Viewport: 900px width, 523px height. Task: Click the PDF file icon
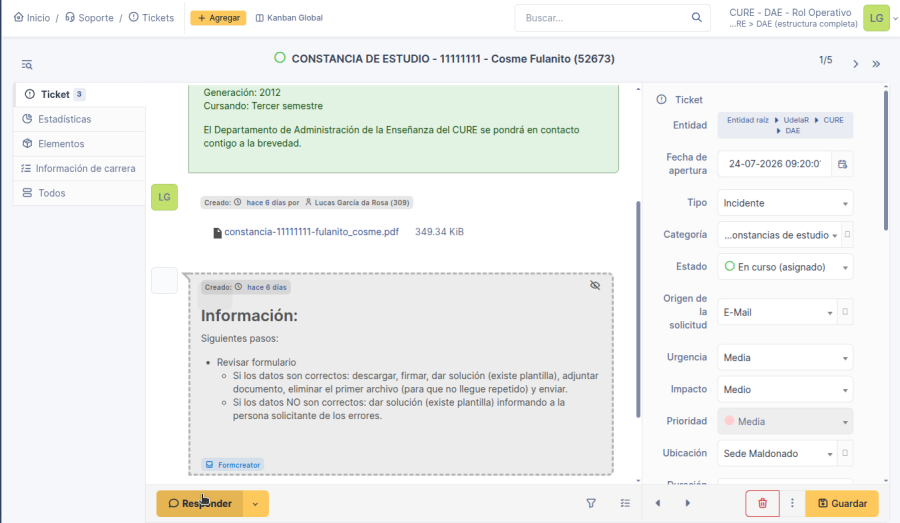(217, 233)
